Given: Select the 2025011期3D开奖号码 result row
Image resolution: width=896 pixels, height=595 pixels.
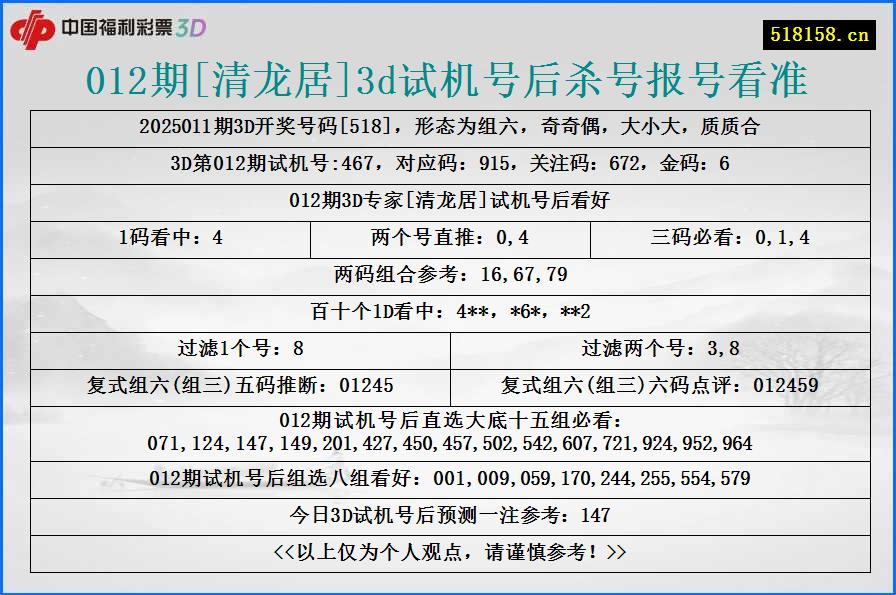Looking at the screenshot, I should pos(448,127).
